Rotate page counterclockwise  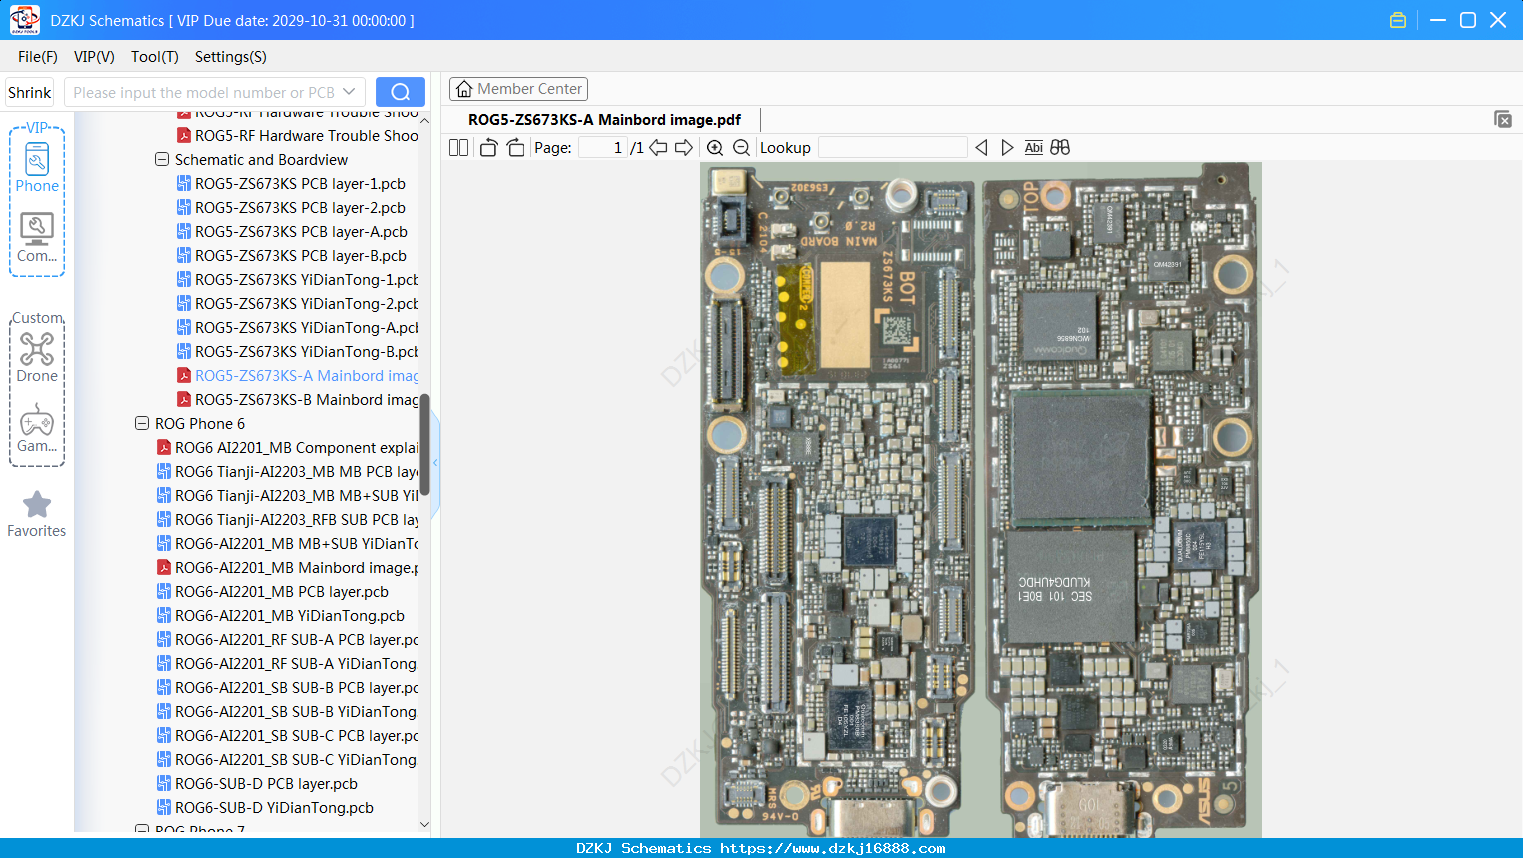[488, 148]
